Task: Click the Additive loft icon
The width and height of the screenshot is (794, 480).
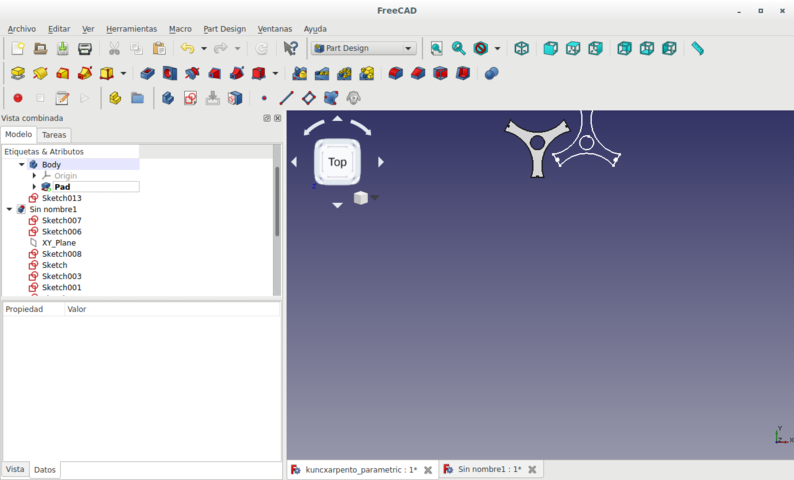Action: [62, 73]
